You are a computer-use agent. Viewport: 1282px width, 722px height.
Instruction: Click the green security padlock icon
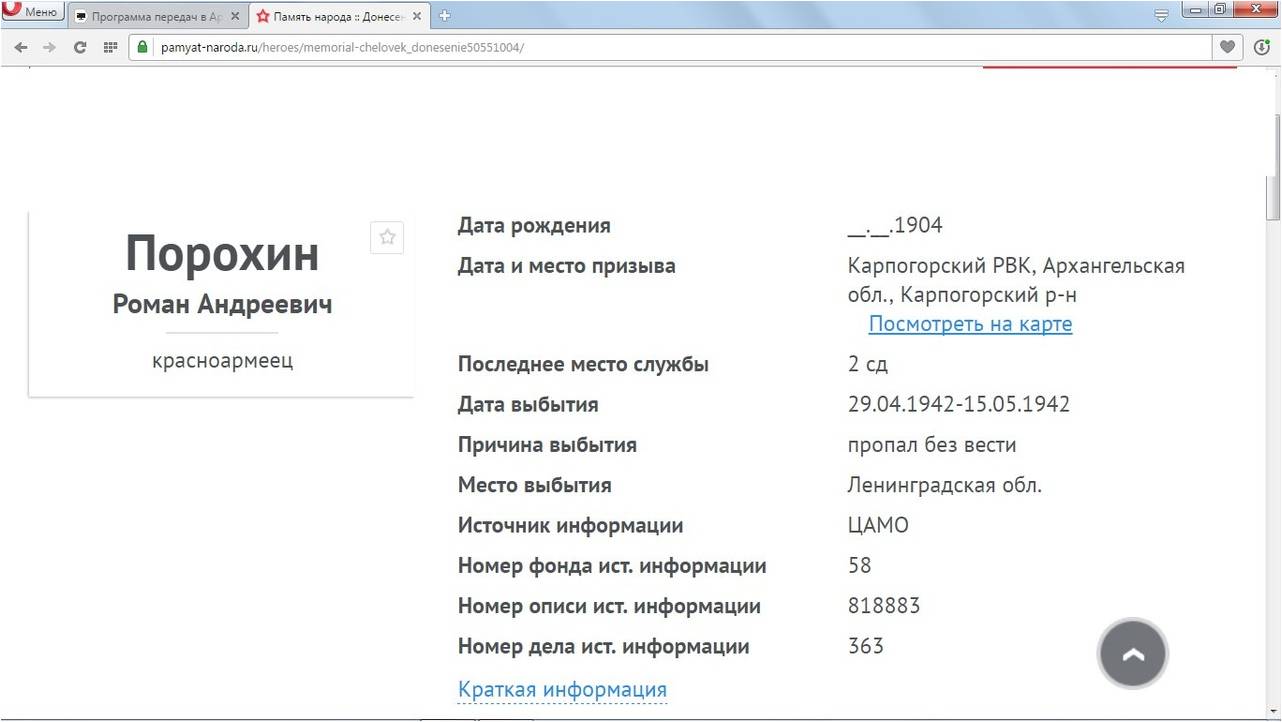[x=142, y=47]
